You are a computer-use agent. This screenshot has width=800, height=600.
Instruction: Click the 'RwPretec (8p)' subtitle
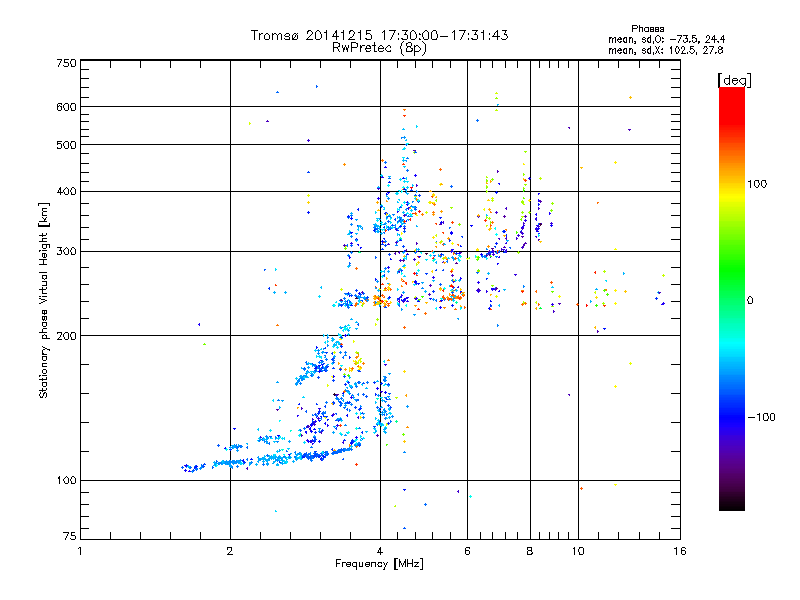pyautogui.click(x=379, y=48)
